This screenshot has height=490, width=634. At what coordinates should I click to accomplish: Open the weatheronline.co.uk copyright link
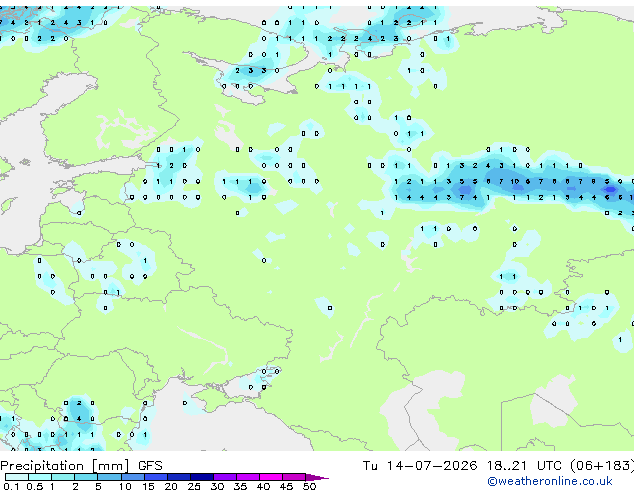(550, 481)
